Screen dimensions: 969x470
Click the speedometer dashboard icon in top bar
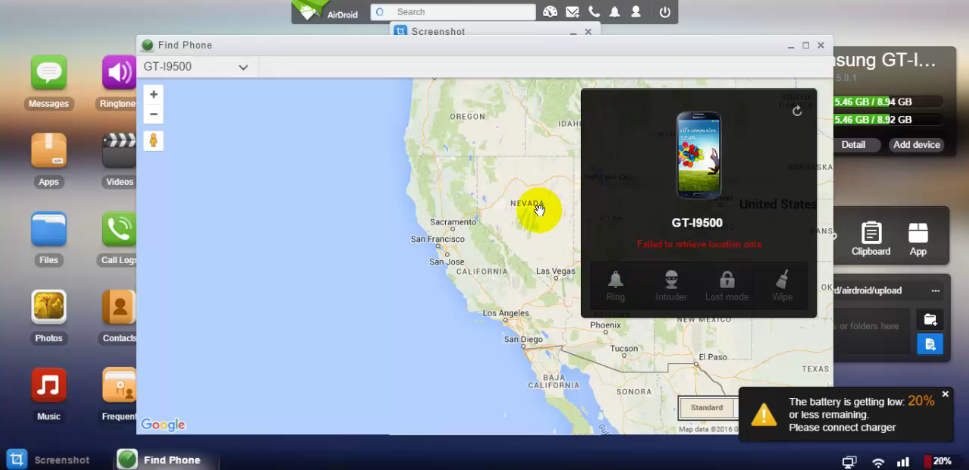point(550,12)
